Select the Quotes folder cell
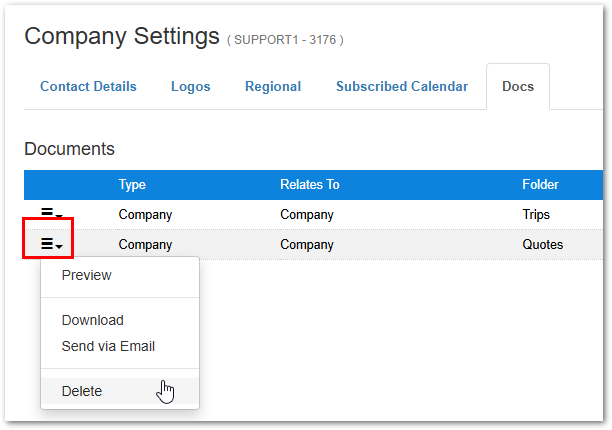The width and height of the screenshot is (612, 430). (543, 244)
